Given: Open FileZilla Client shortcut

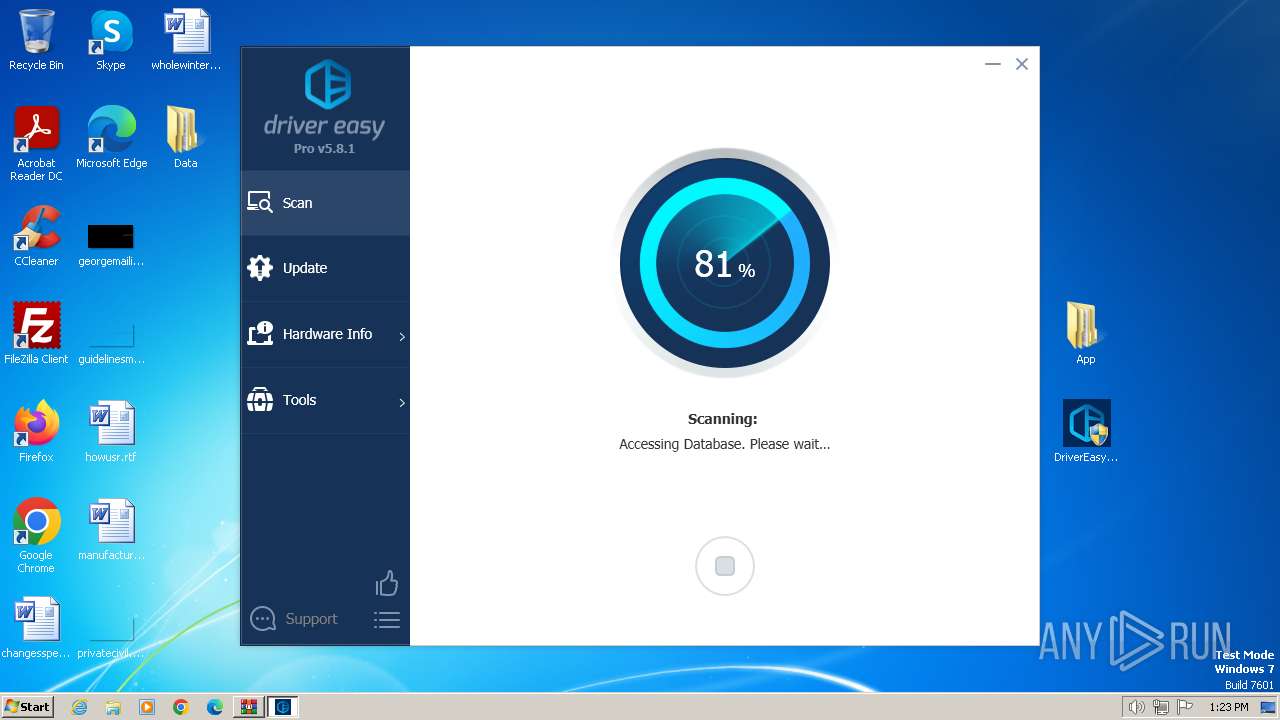Looking at the screenshot, I should tap(36, 333).
